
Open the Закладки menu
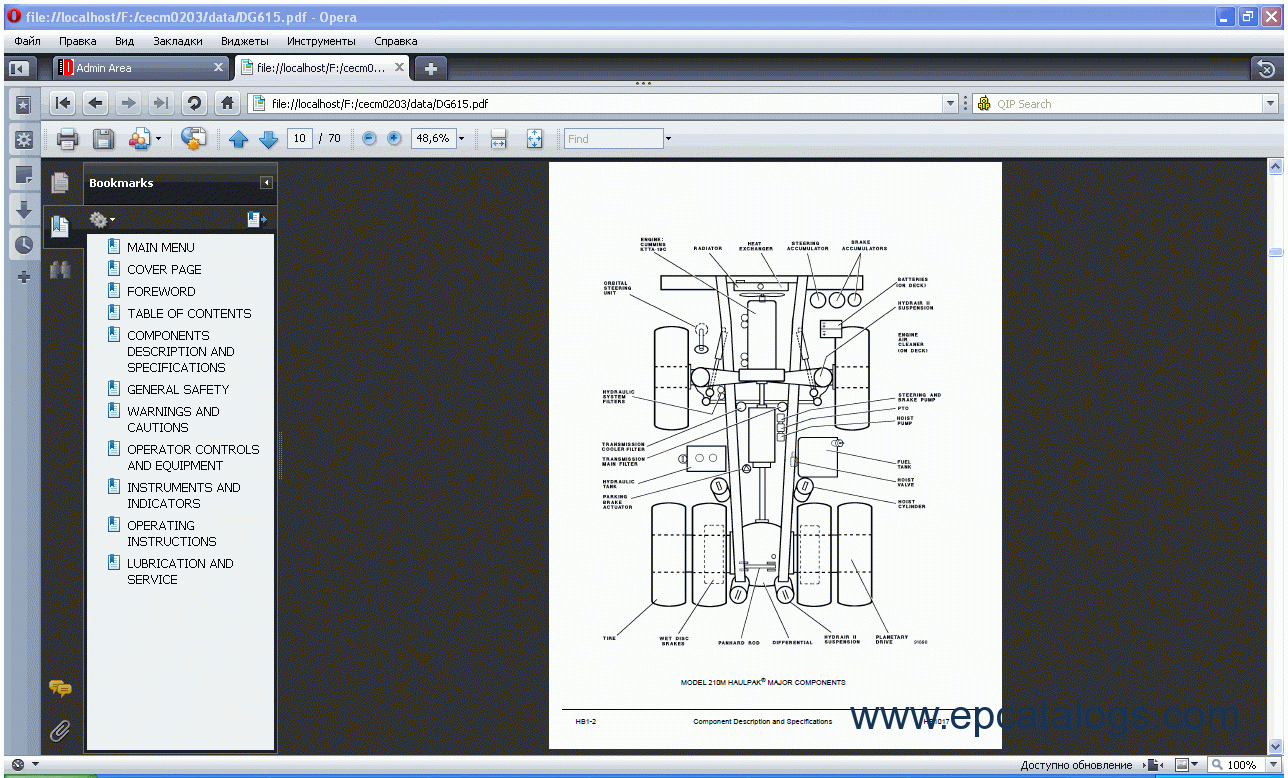click(178, 41)
